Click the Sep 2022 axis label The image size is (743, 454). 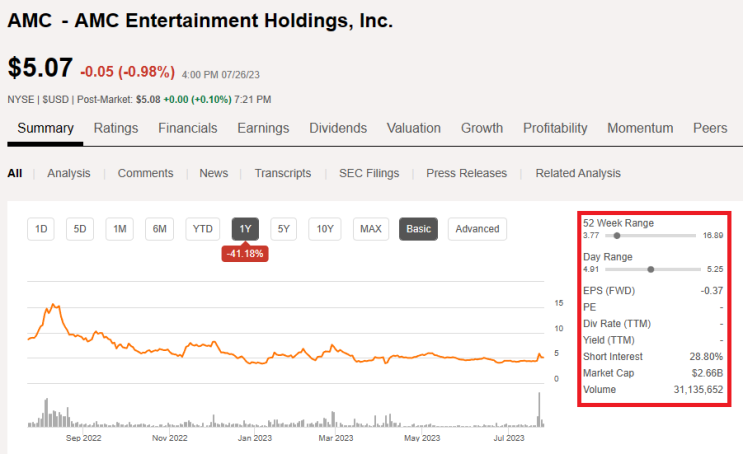(83, 438)
